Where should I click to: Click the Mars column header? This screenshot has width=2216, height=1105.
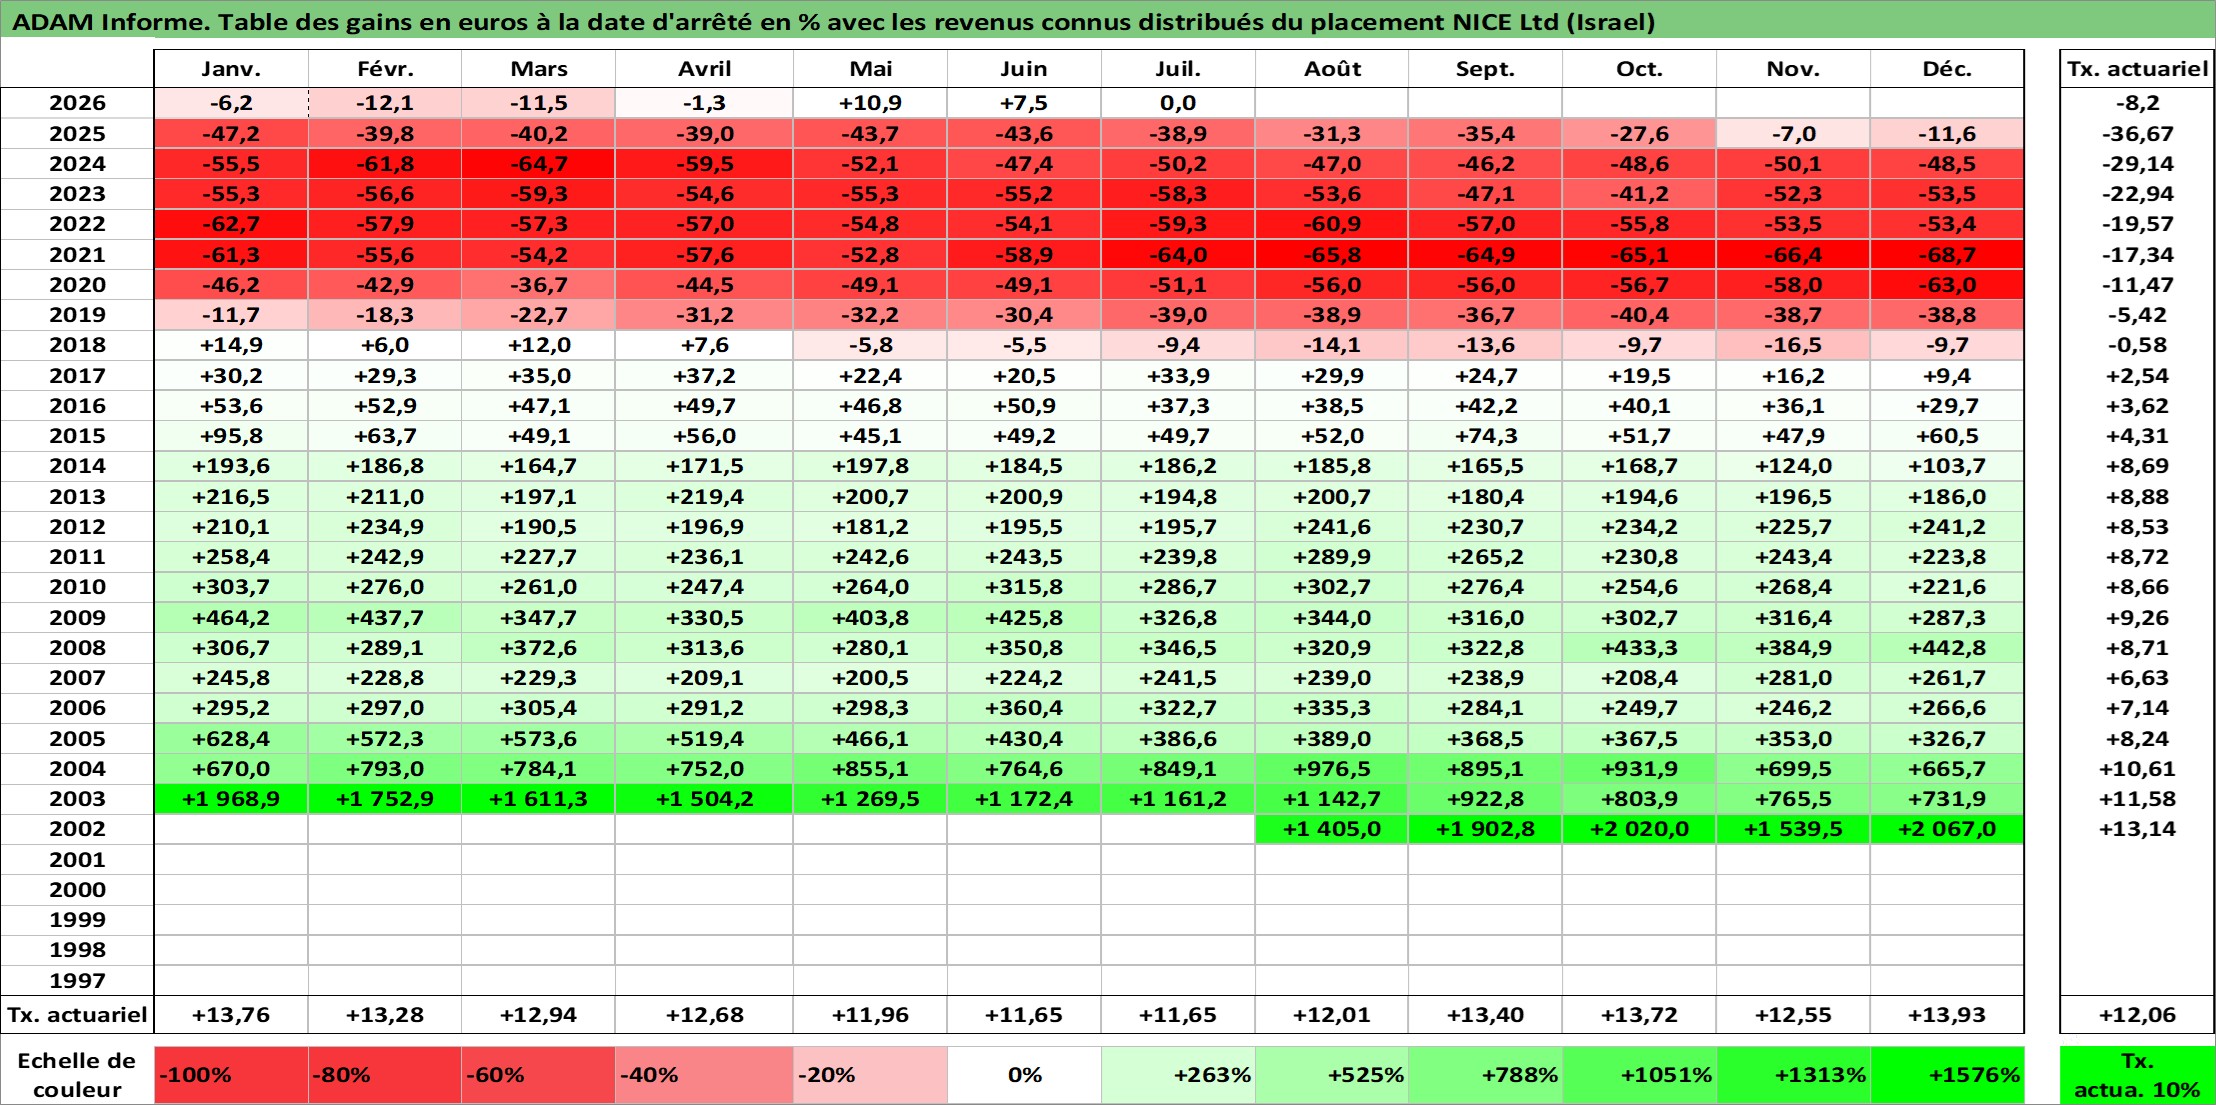pos(538,69)
